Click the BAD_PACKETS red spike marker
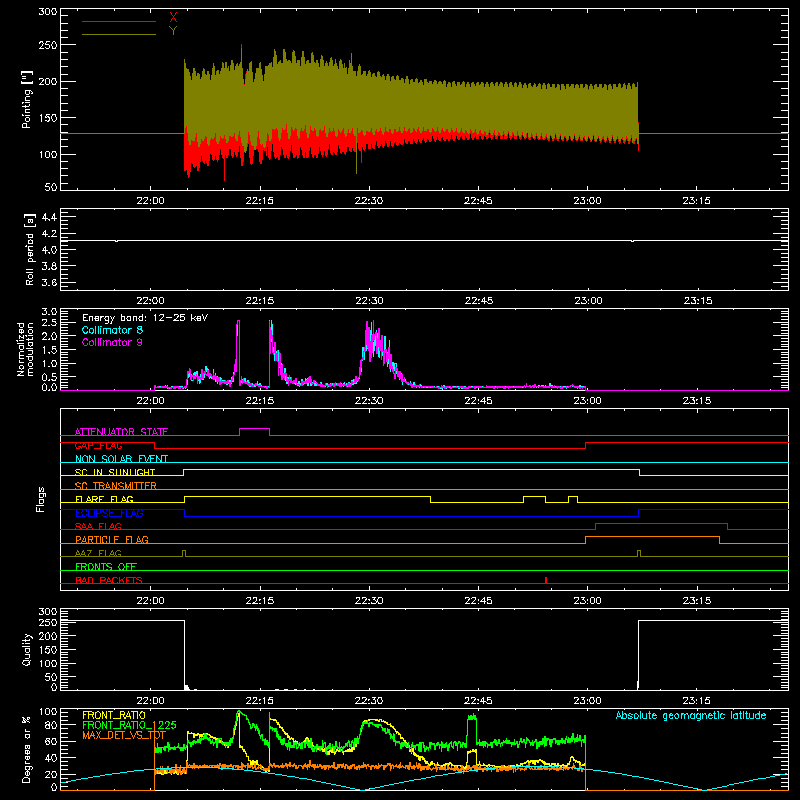 click(546, 580)
